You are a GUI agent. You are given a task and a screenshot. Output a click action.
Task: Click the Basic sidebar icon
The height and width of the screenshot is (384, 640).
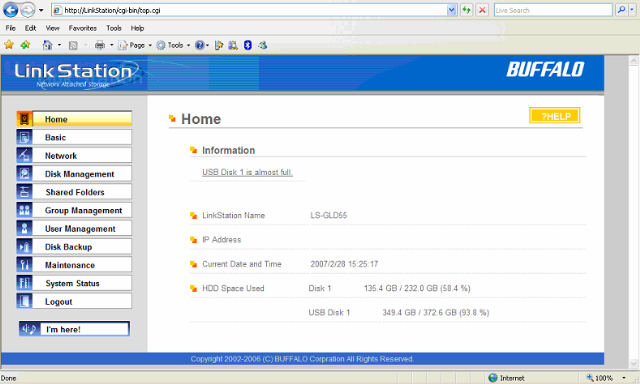pos(24,137)
